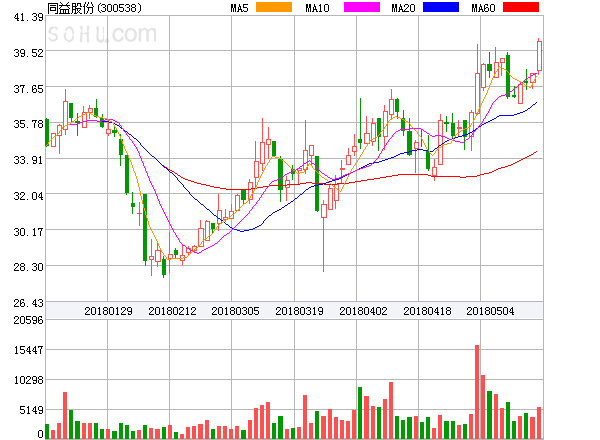Click the 10298 volume axis label

[x=28, y=380]
